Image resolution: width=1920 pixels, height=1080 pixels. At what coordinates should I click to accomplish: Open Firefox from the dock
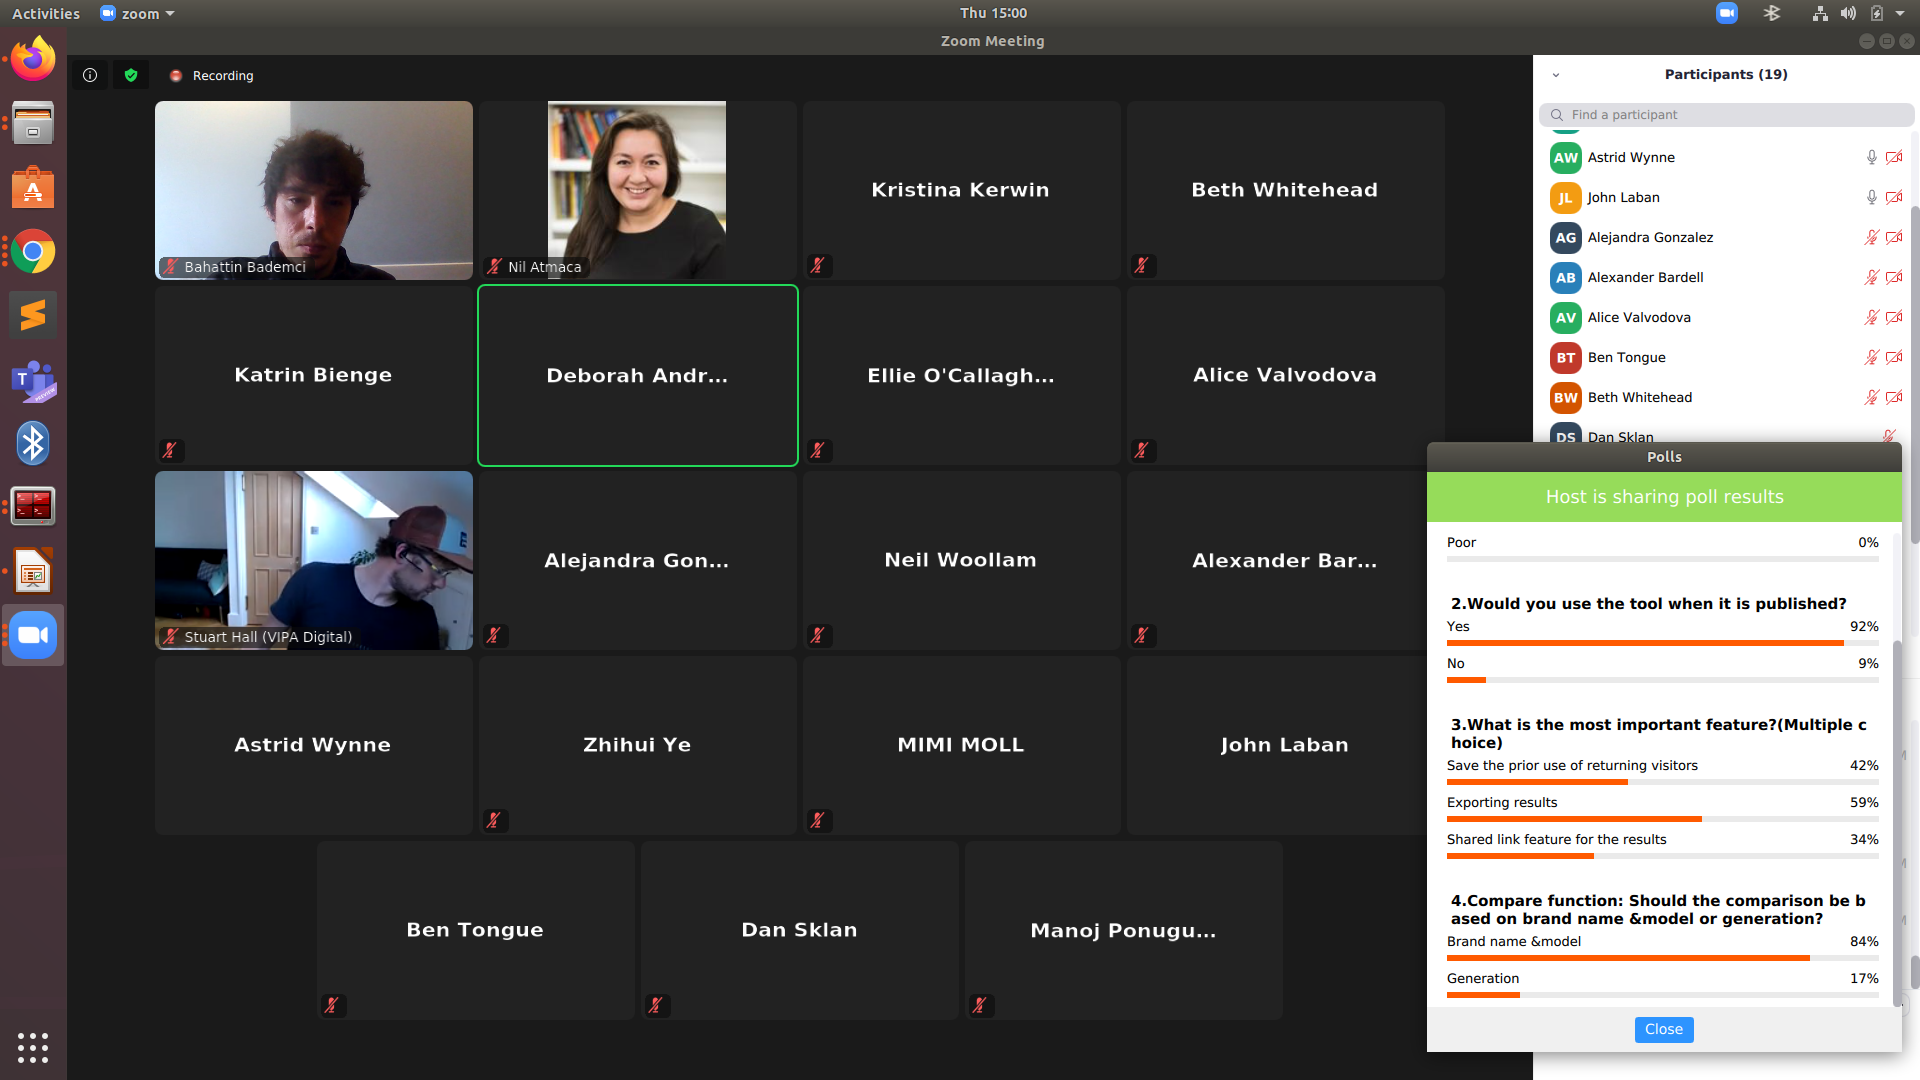pyautogui.click(x=33, y=59)
